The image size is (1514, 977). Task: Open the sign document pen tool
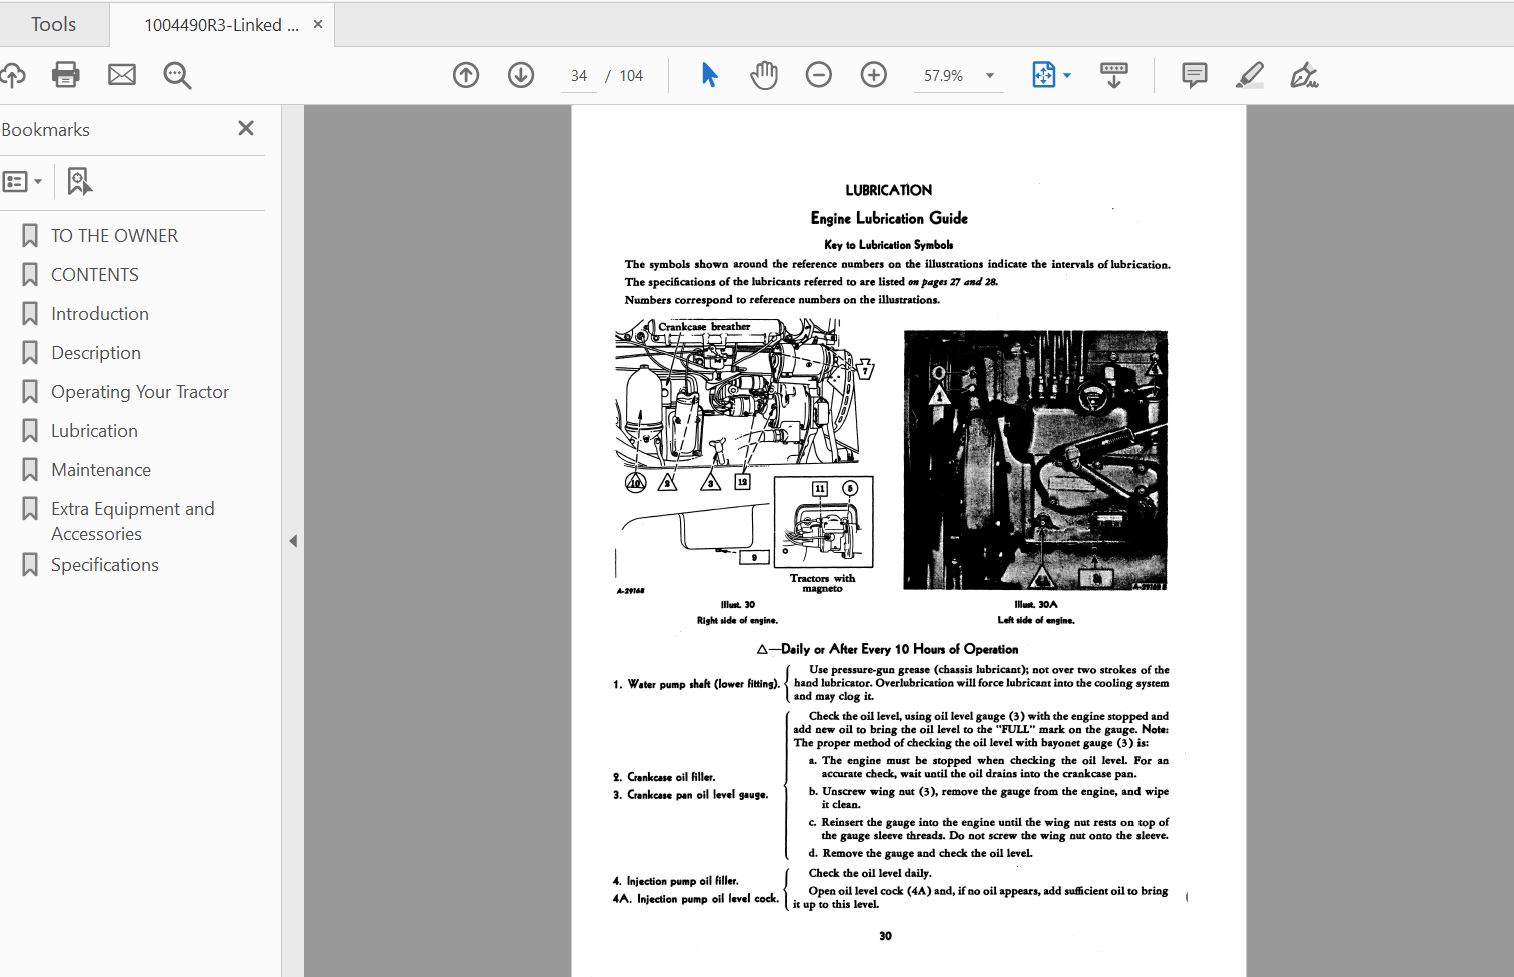coord(1304,75)
